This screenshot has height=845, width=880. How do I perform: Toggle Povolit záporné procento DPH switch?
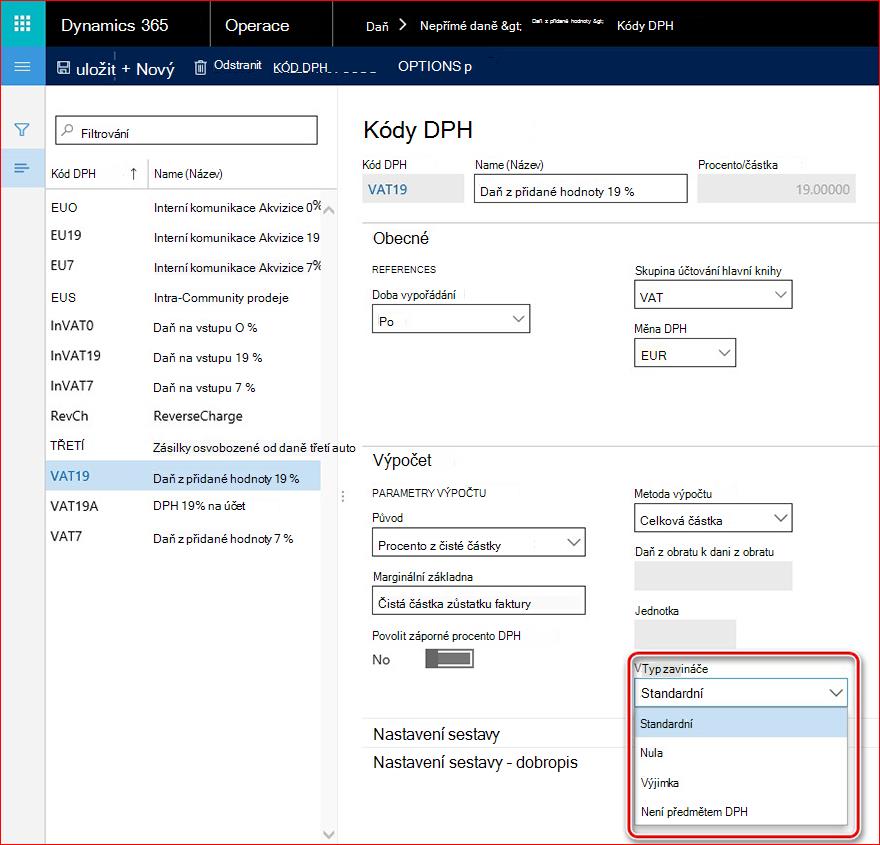(449, 659)
